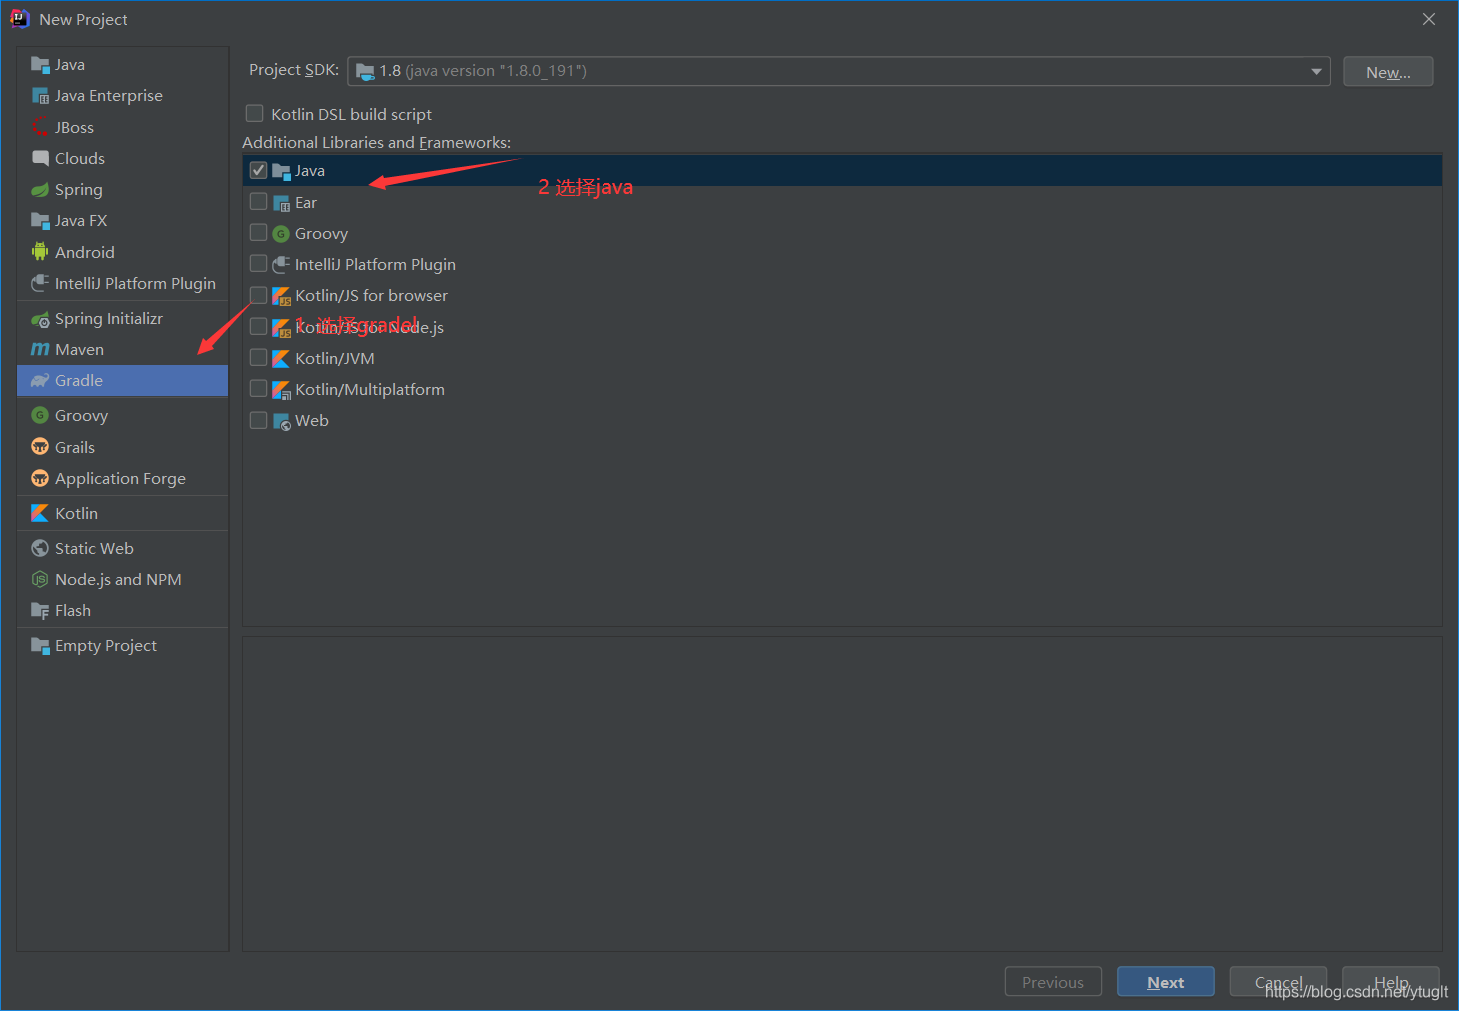This screenshot has height=1011, width=1459.
Task: Enable the Kotlin/JVM checkbox
Action: point(258,358)
